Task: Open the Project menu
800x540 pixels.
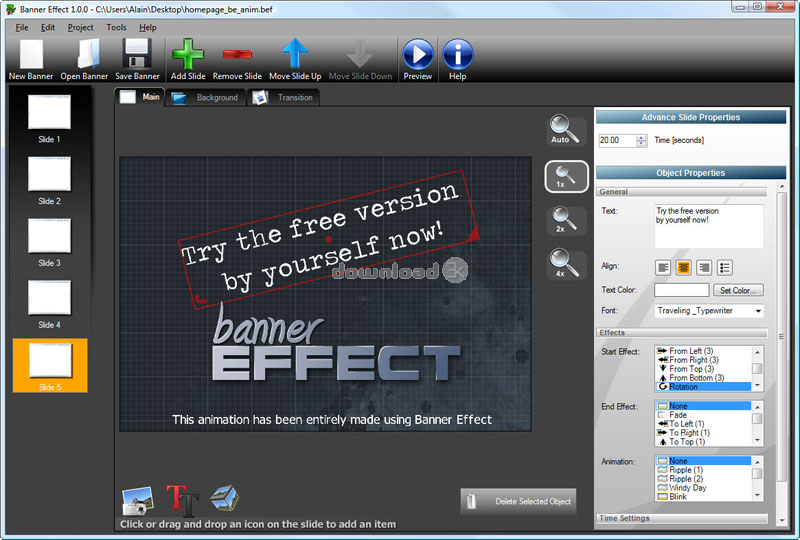Action: click(81, 27)
